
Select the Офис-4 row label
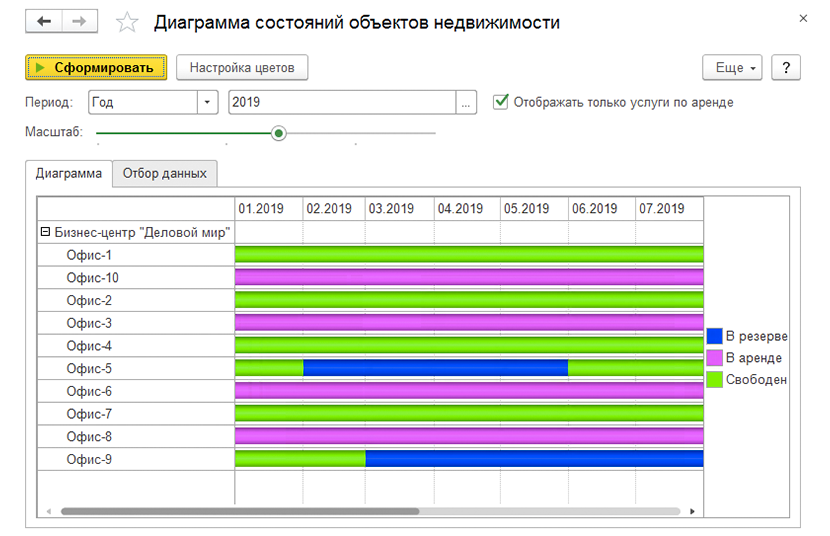pos(89,346)
